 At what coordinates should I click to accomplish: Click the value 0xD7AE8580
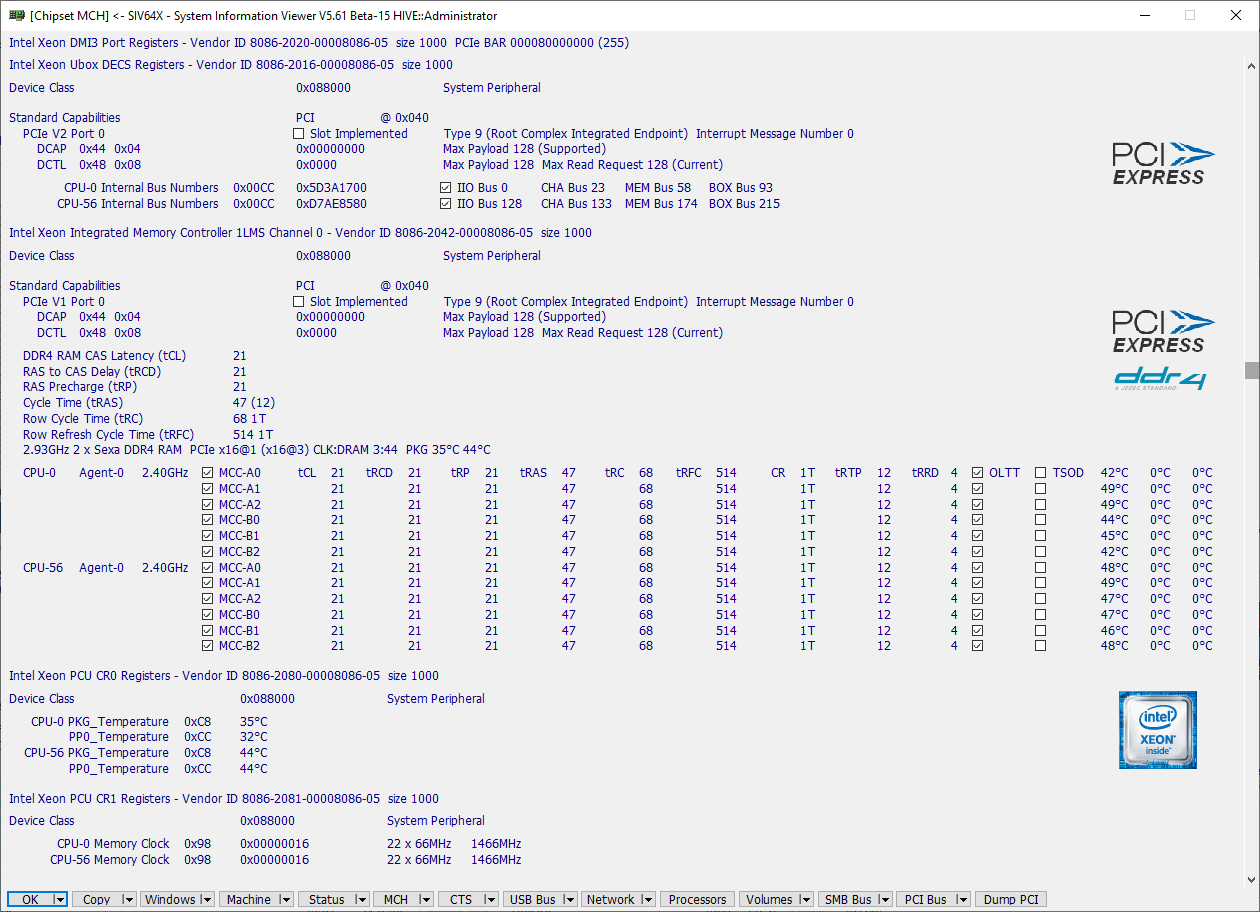coord(331,204)
